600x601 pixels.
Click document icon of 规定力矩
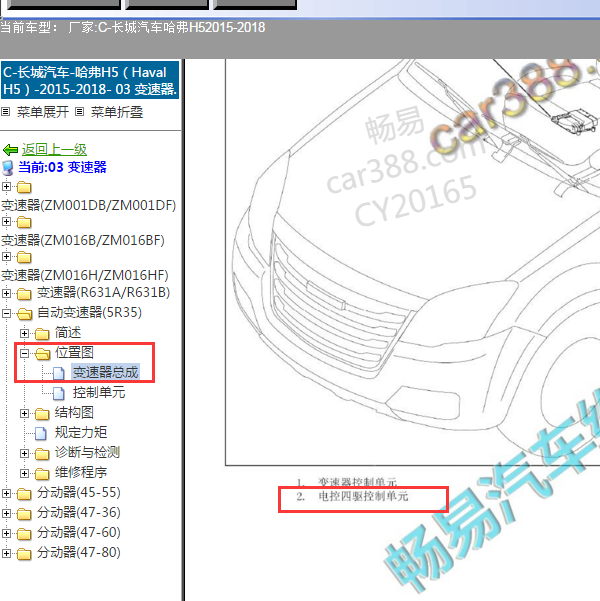pos(41,433)
